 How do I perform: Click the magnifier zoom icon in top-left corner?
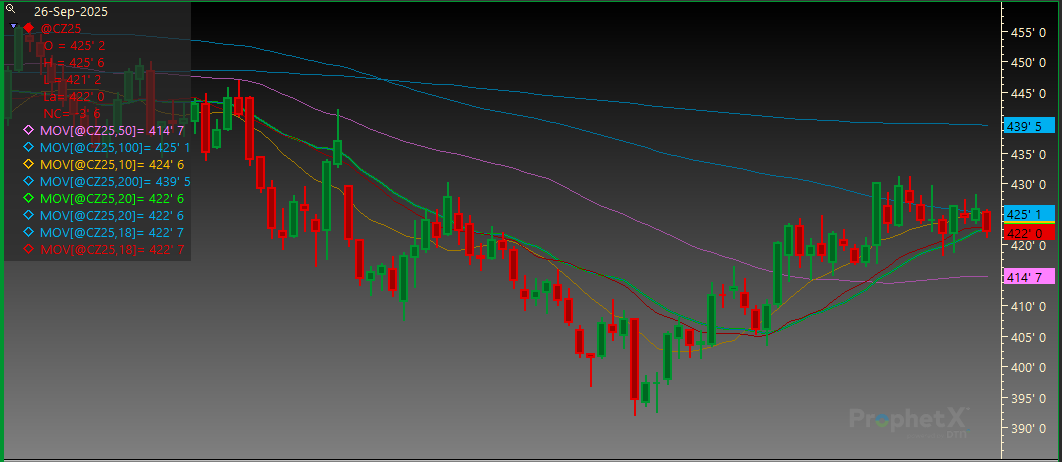click(10, 7)
